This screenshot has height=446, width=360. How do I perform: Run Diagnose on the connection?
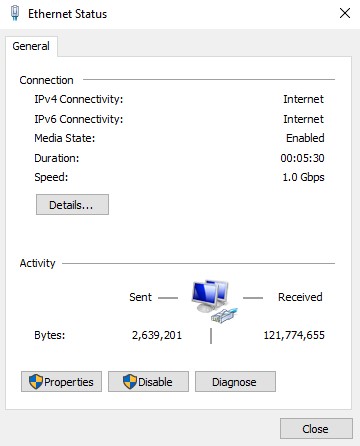pyautogui.click(x=235, y=382)
